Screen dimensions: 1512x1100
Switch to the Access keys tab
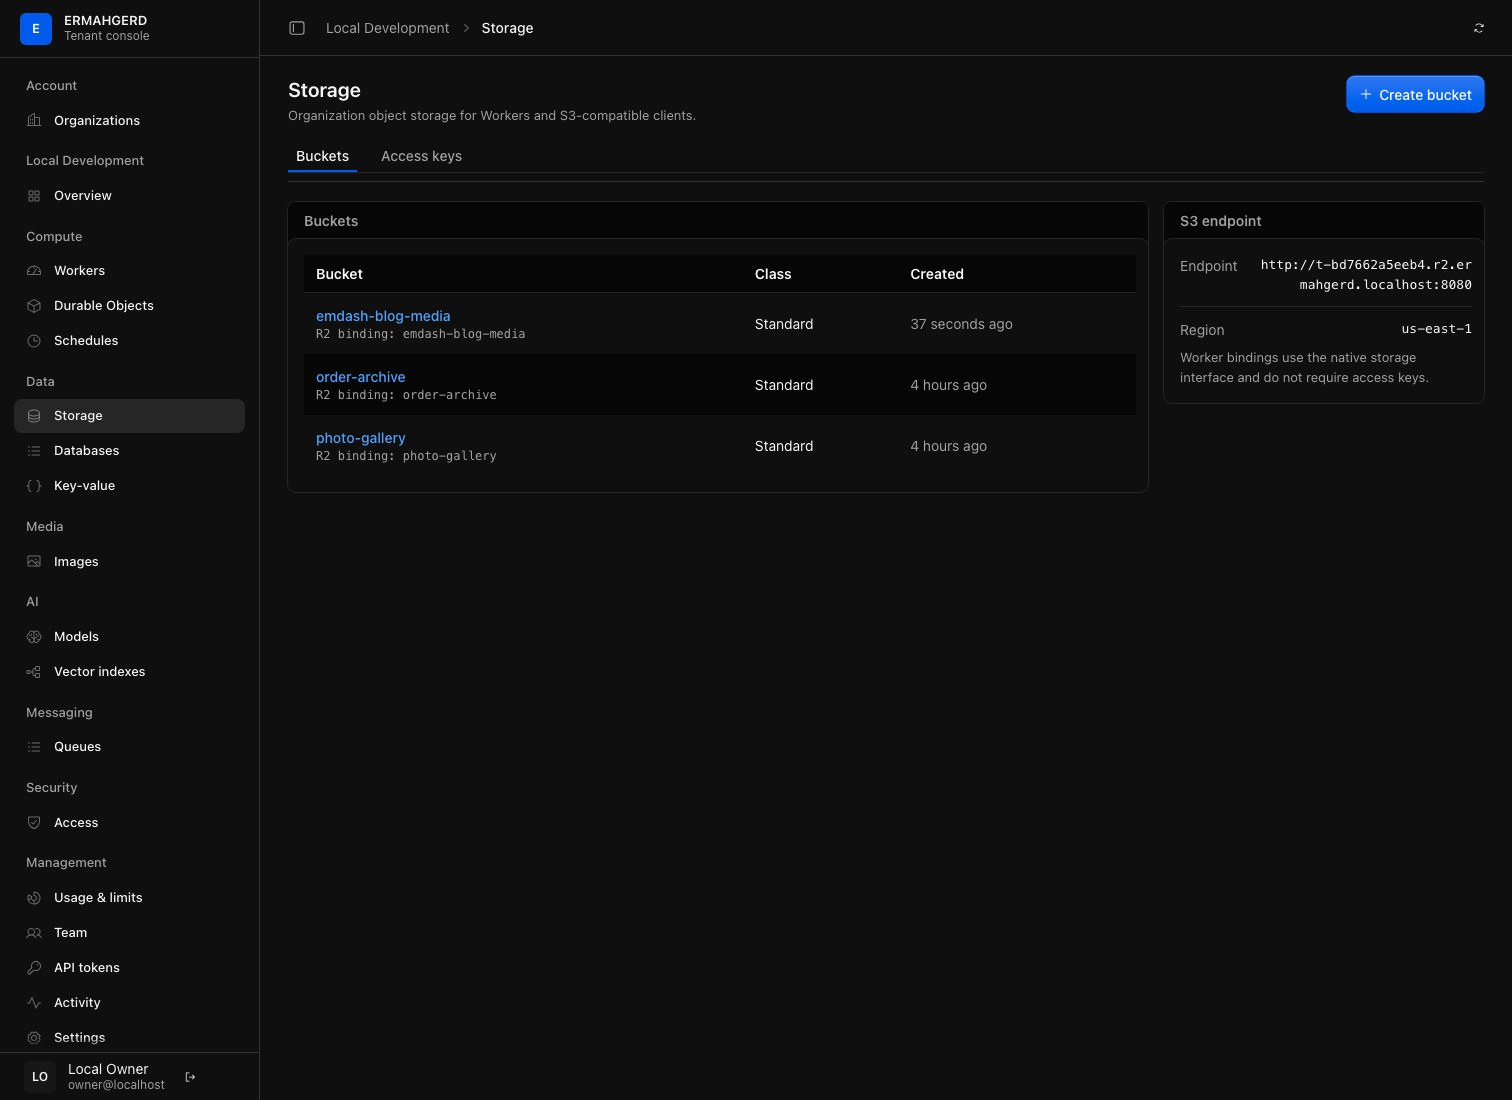click(421, 156)
